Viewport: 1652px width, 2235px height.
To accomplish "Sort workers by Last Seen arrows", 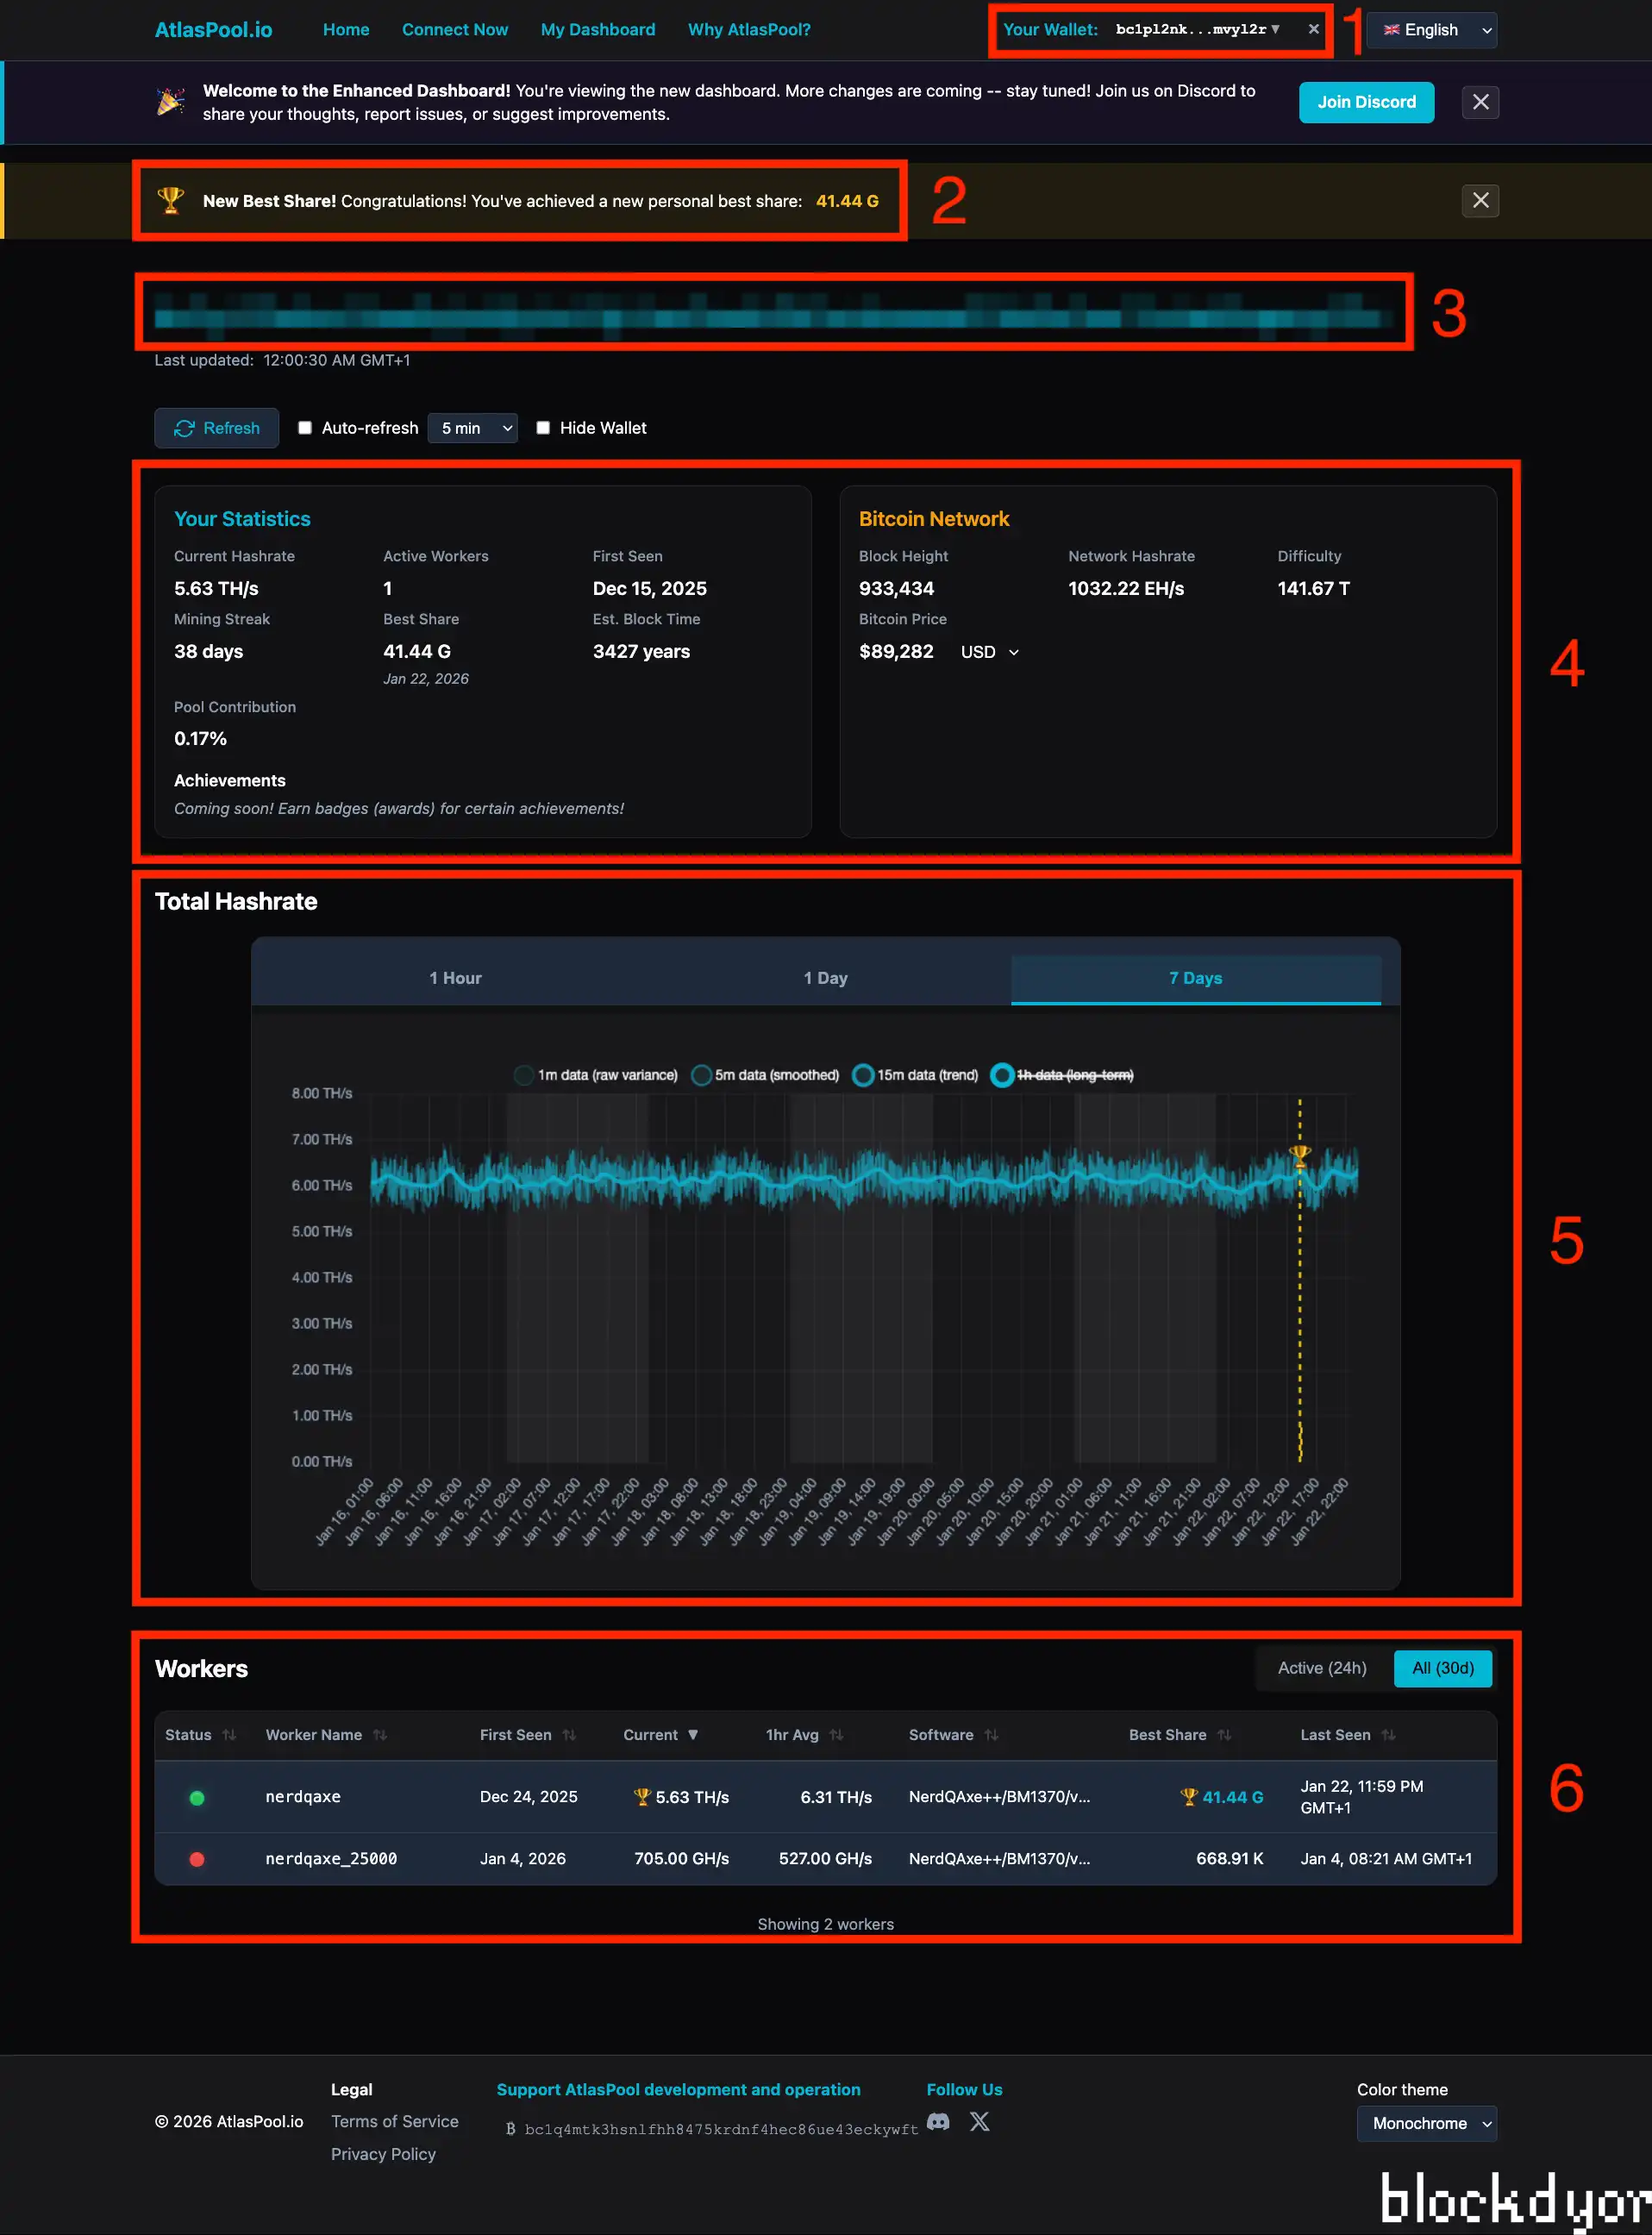I will tap(1388, 1734).
